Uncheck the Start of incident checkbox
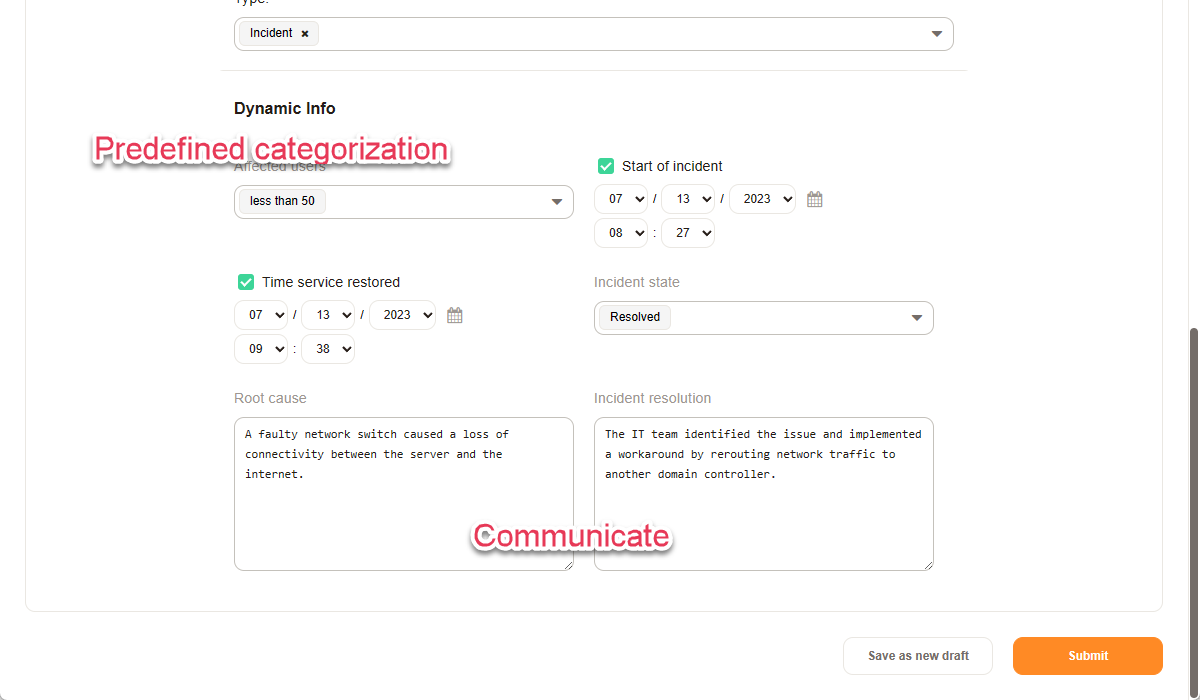This screenshot has width=1200, height=700. click(606, 166)
